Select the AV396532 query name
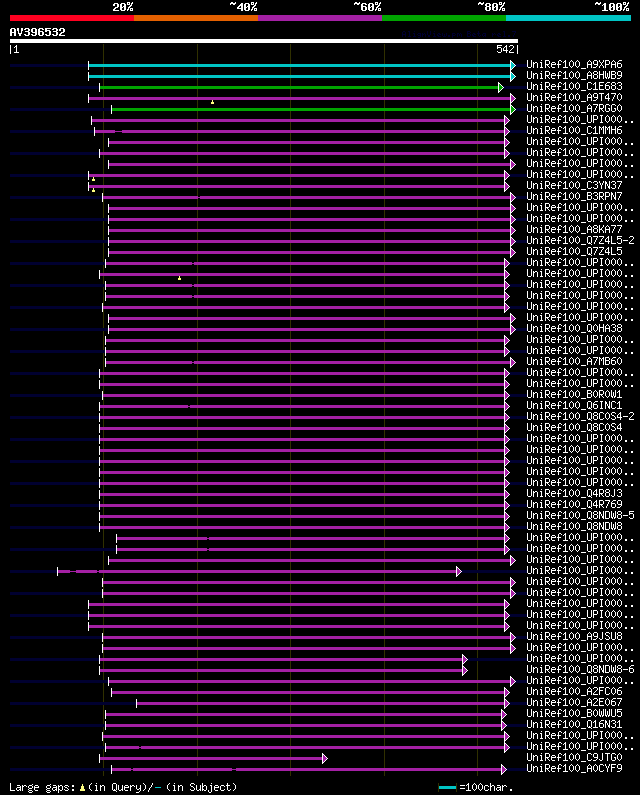640x795 pixels. [38, 32]
